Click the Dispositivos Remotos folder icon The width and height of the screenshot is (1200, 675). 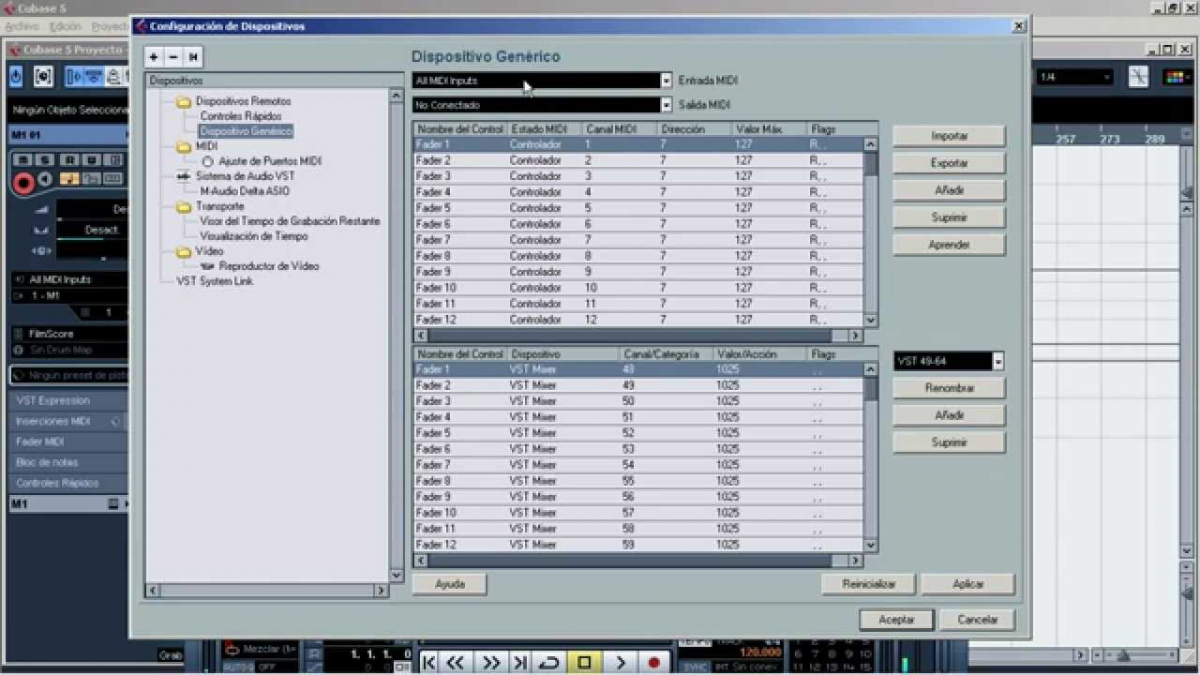[184, 102]
